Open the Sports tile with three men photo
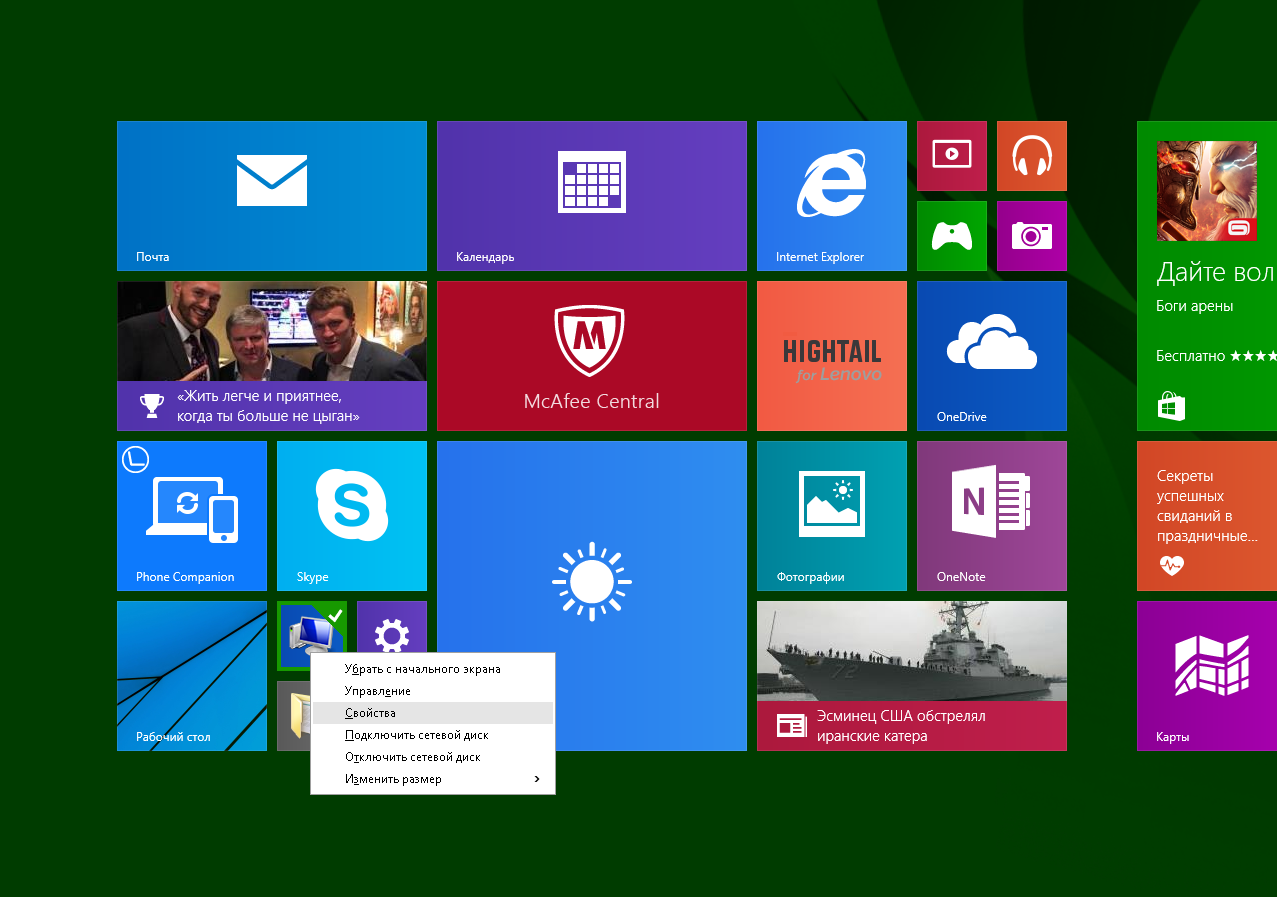 (272, 356)
